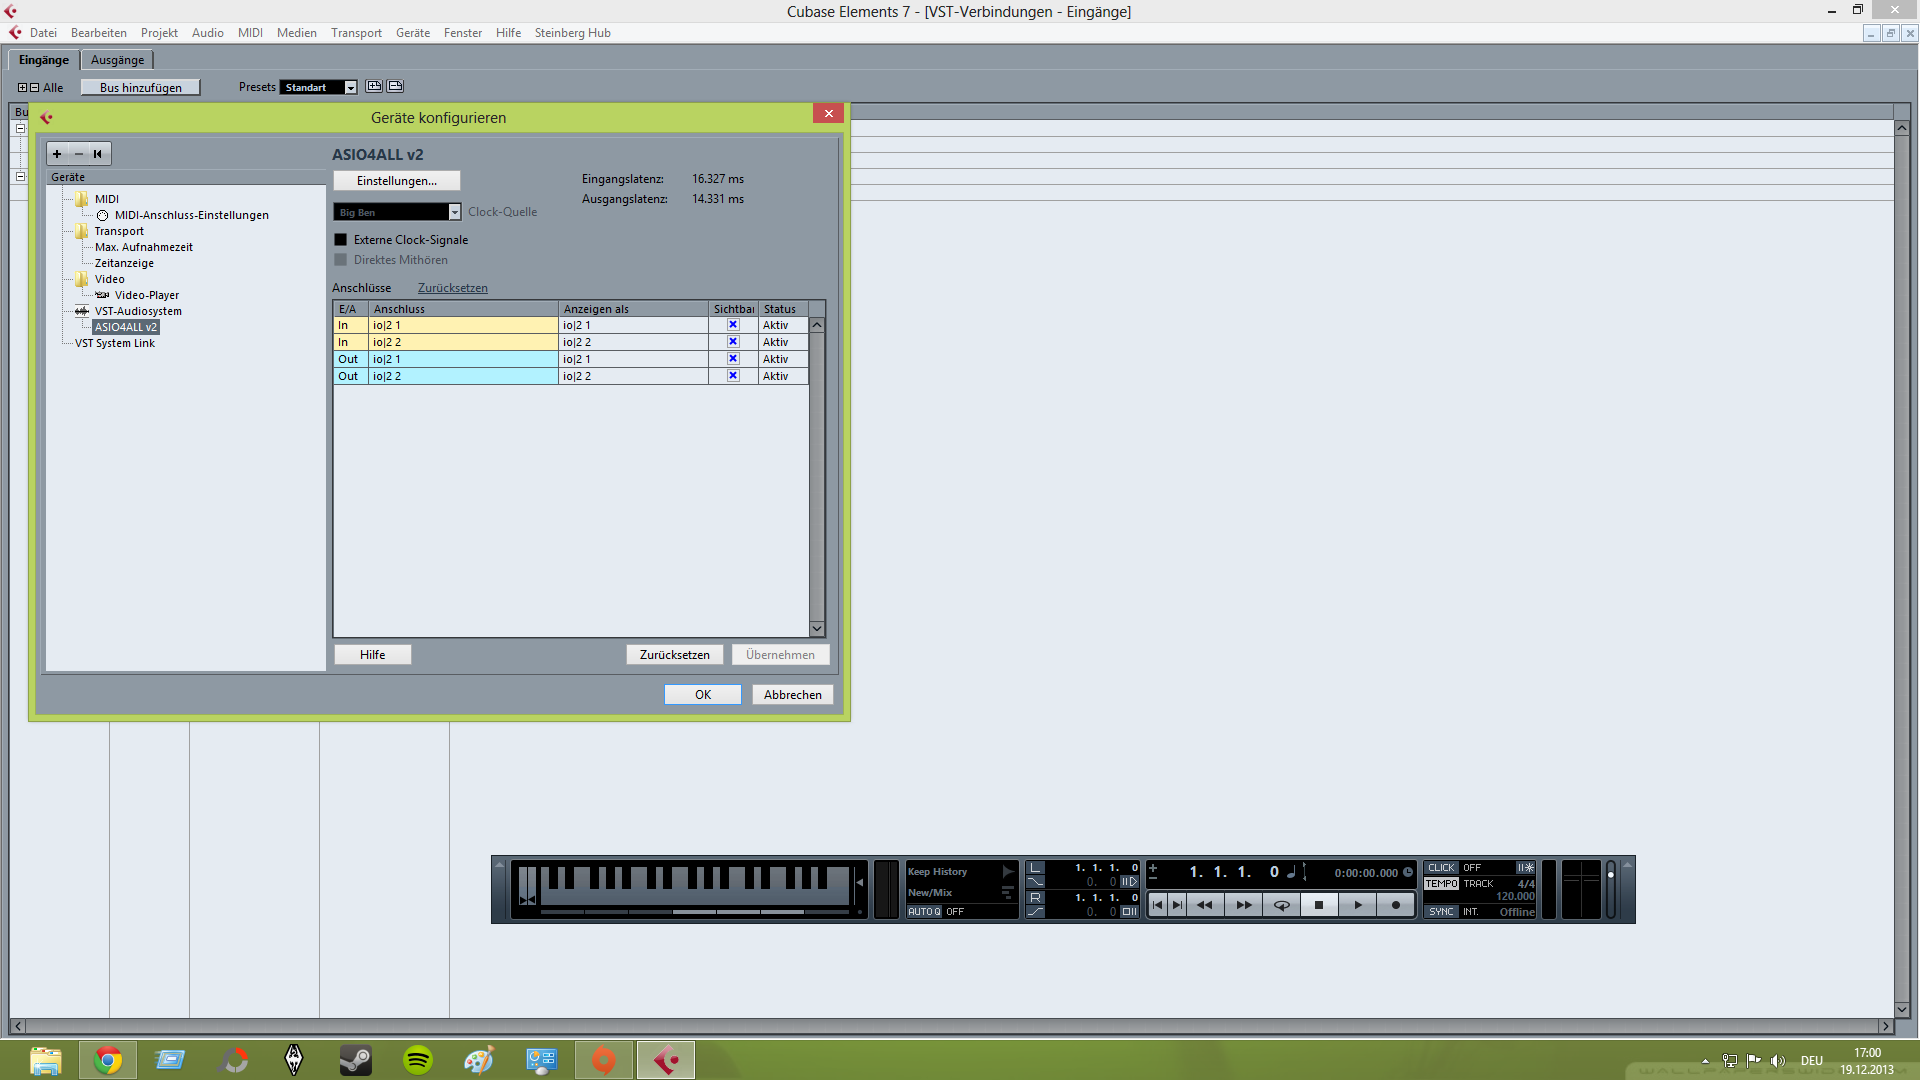
Task: Open the Datei menu
Action: (x=43, y=33)
